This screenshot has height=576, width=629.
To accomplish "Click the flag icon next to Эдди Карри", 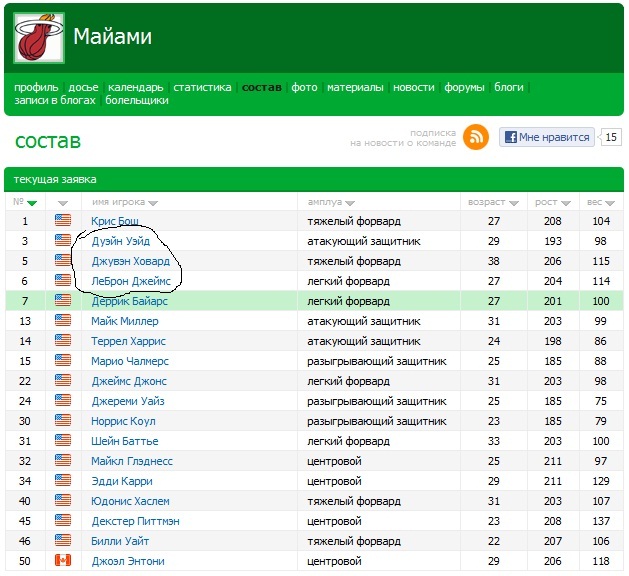I will (64, 481).
